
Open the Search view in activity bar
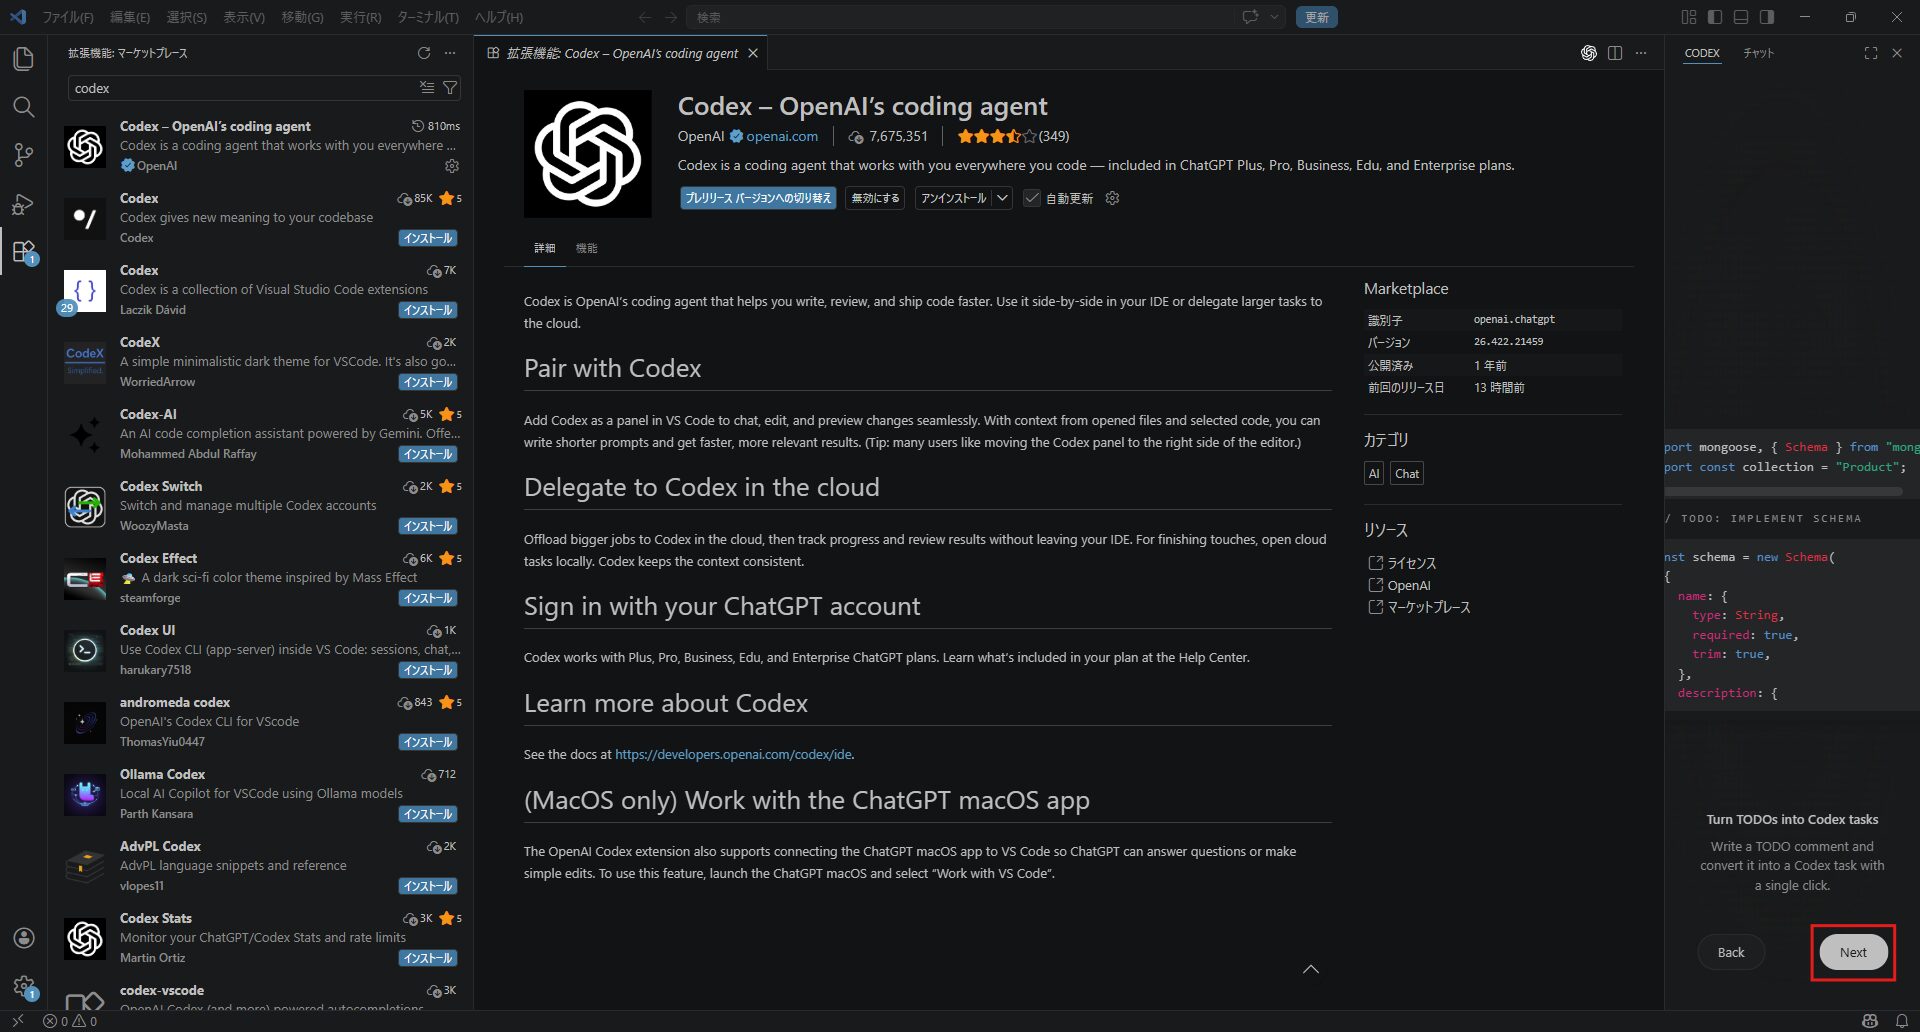(x=23, y=107)
